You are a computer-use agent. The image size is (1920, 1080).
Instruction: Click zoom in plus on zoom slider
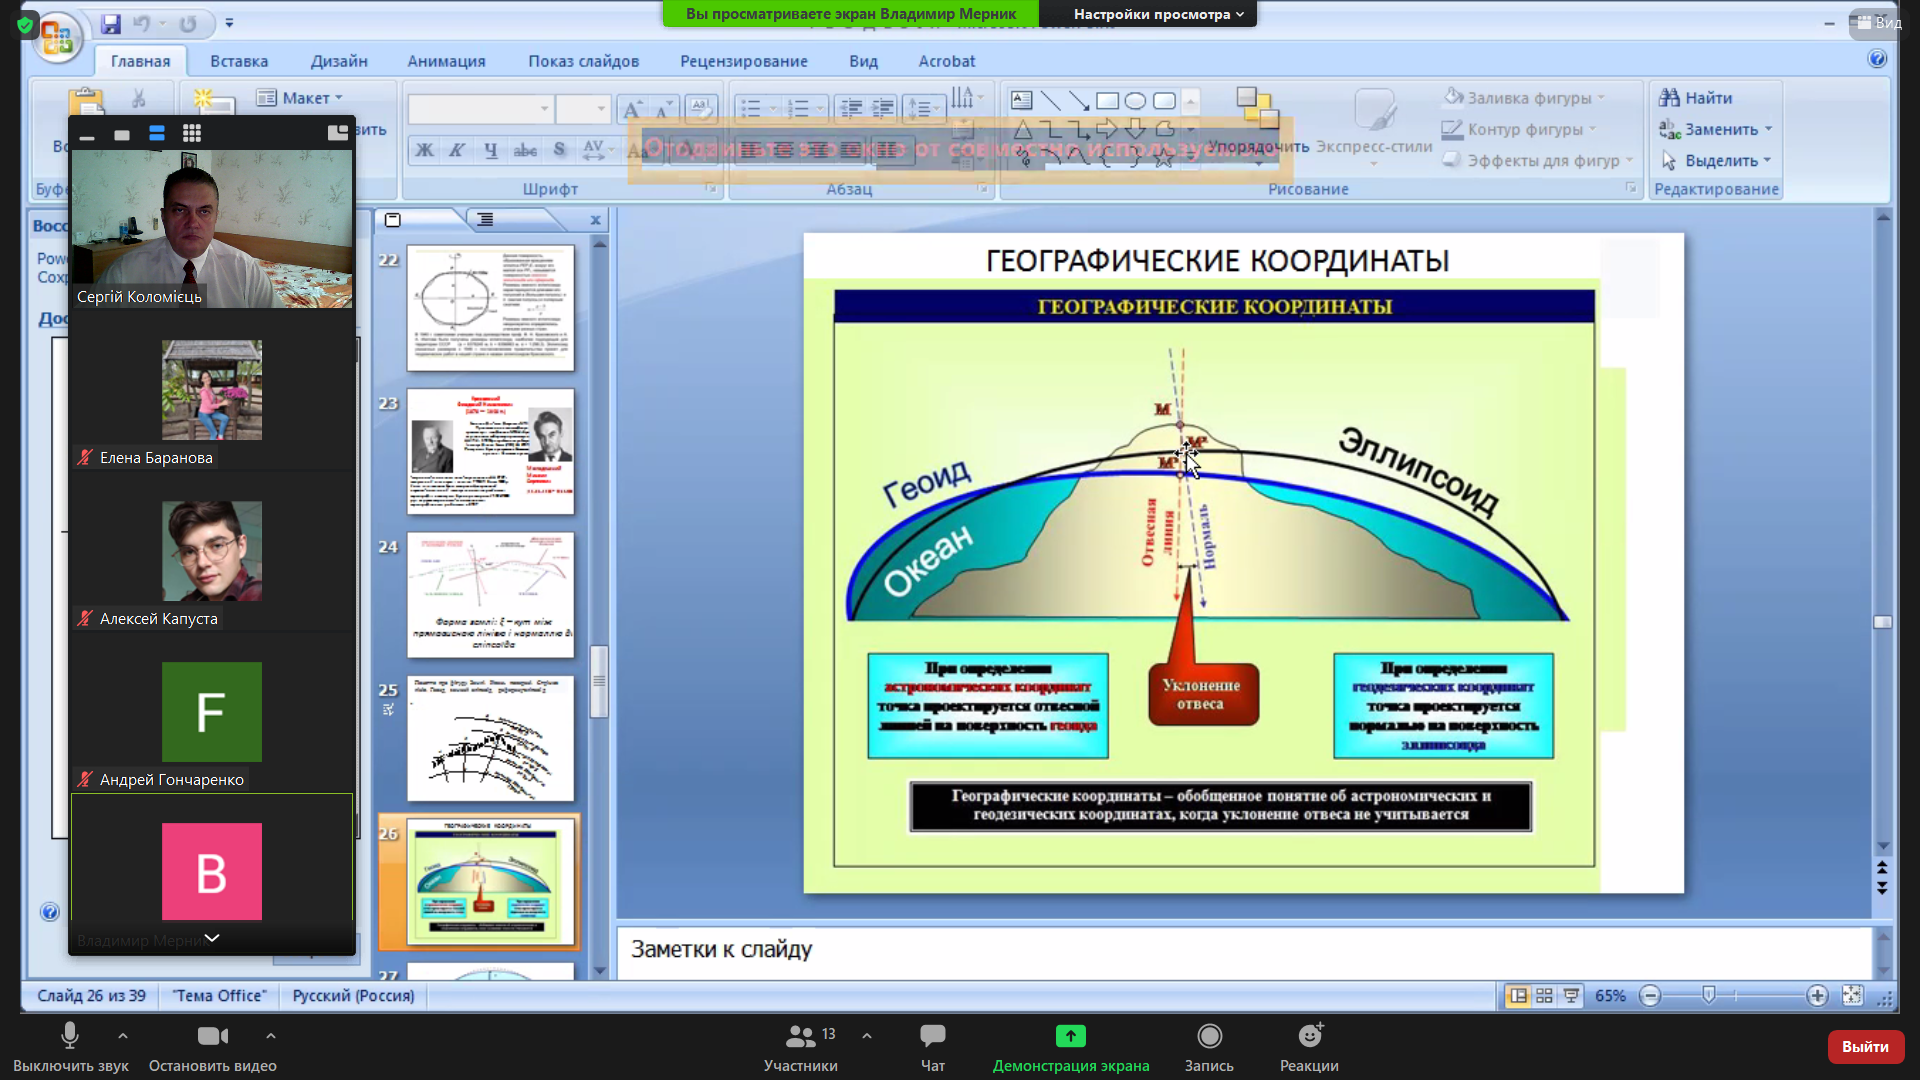[1817, 996]
